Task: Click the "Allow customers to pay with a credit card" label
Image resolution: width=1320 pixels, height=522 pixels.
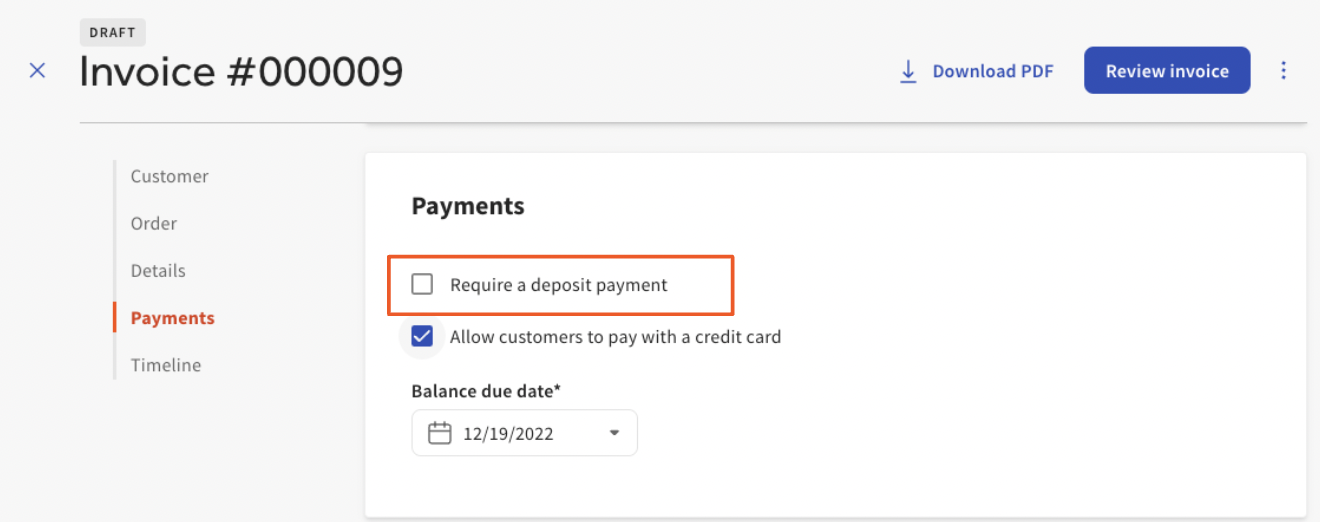Action: tap(615, 337)
